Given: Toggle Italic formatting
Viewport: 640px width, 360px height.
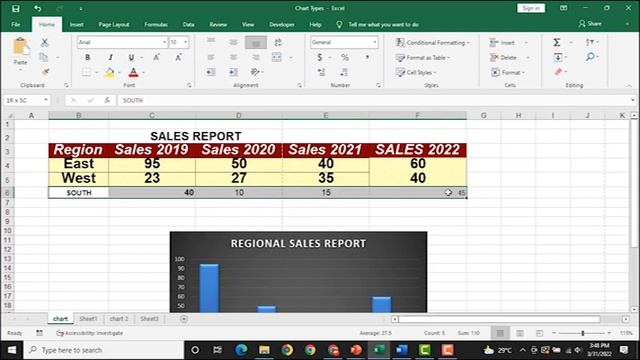Looking at the screenshot, I should click(110, 58).
